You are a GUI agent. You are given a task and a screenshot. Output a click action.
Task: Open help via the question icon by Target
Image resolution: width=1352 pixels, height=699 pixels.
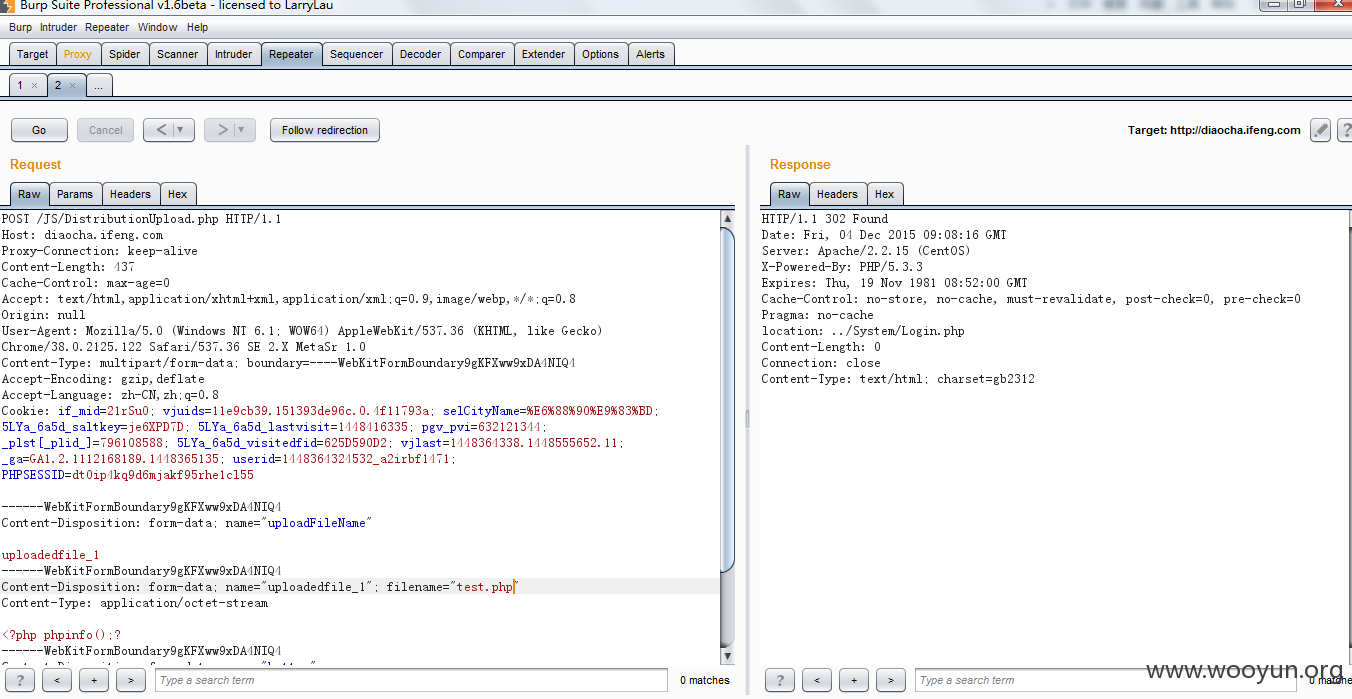pos(1344,130)
